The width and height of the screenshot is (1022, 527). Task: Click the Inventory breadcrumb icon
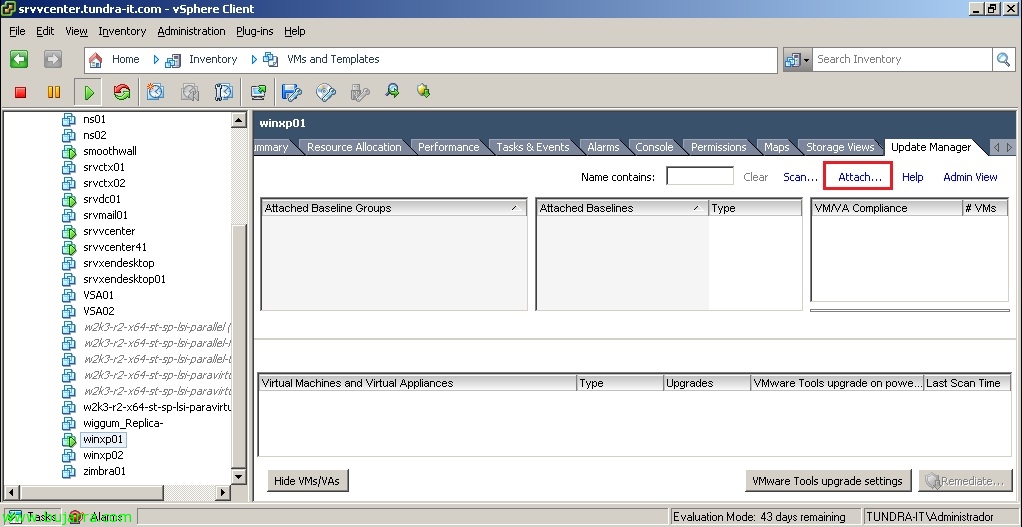pos(173,60)
